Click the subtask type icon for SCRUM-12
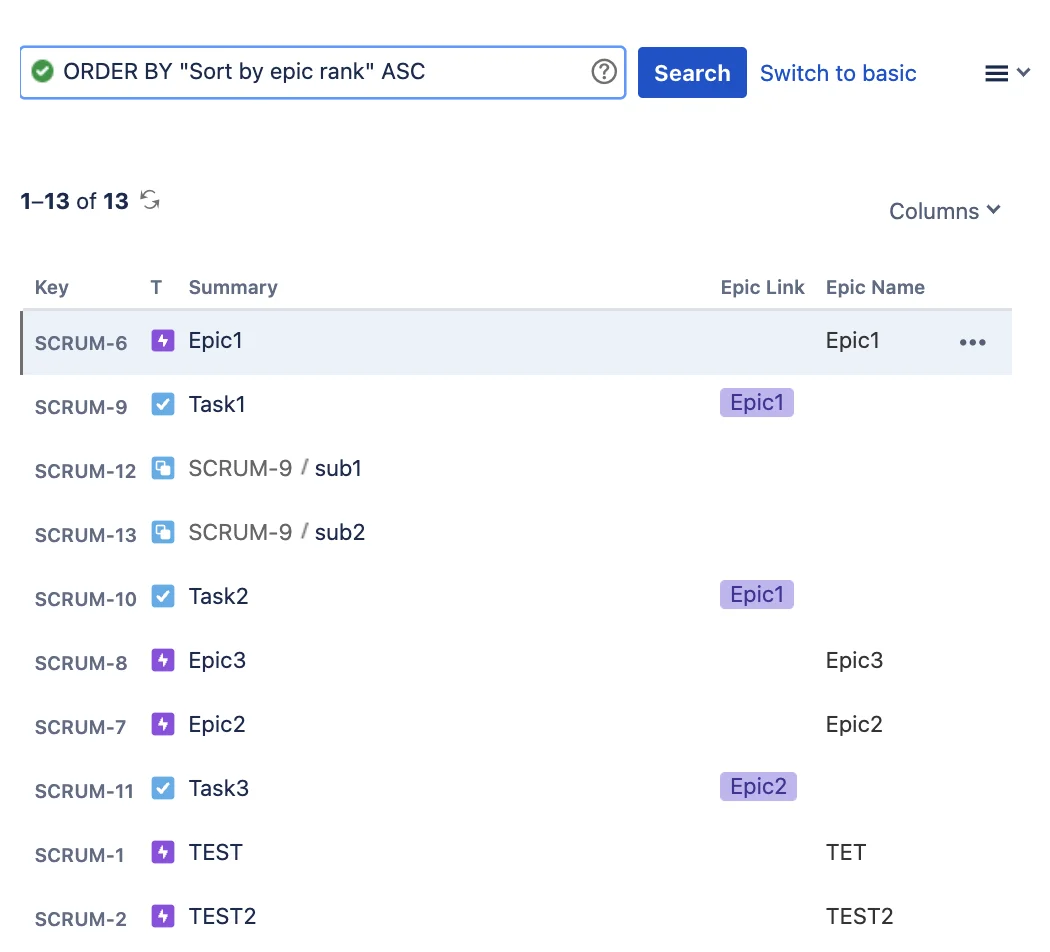This screenshot has width=1050, height=952. pyautogui.click(x=163, y=468)
